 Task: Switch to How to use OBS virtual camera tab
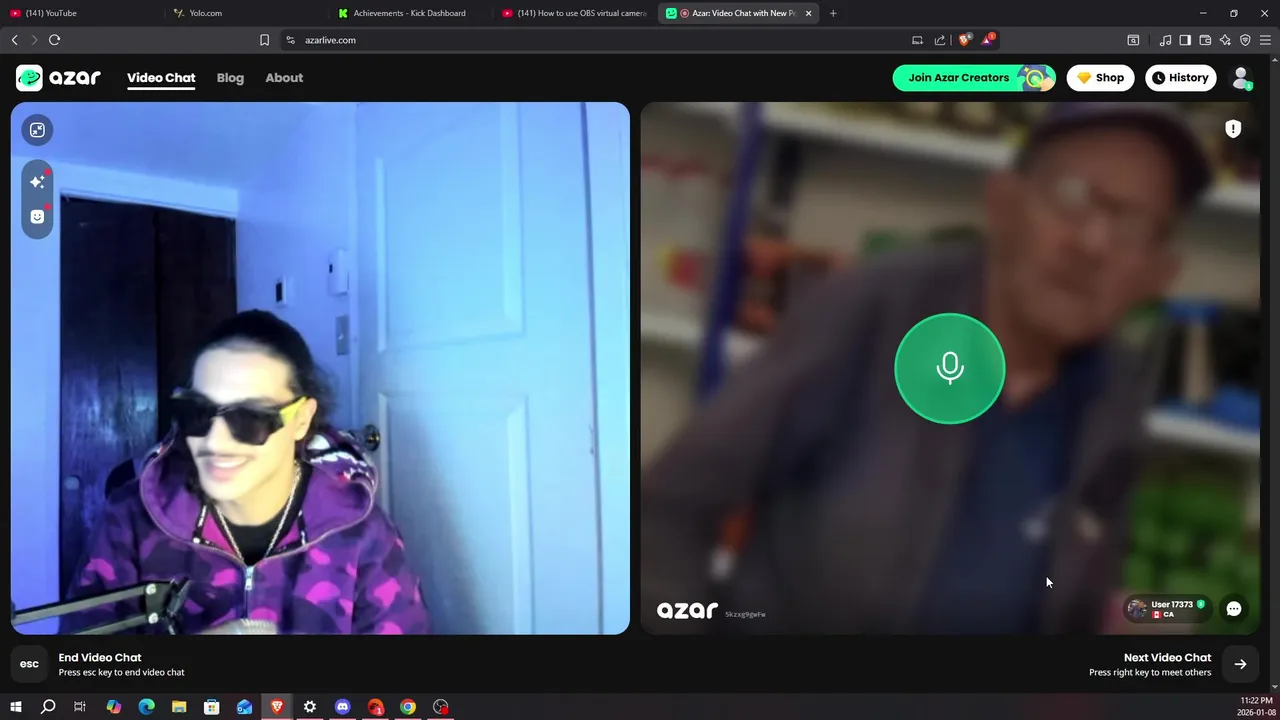pos(575,13)
